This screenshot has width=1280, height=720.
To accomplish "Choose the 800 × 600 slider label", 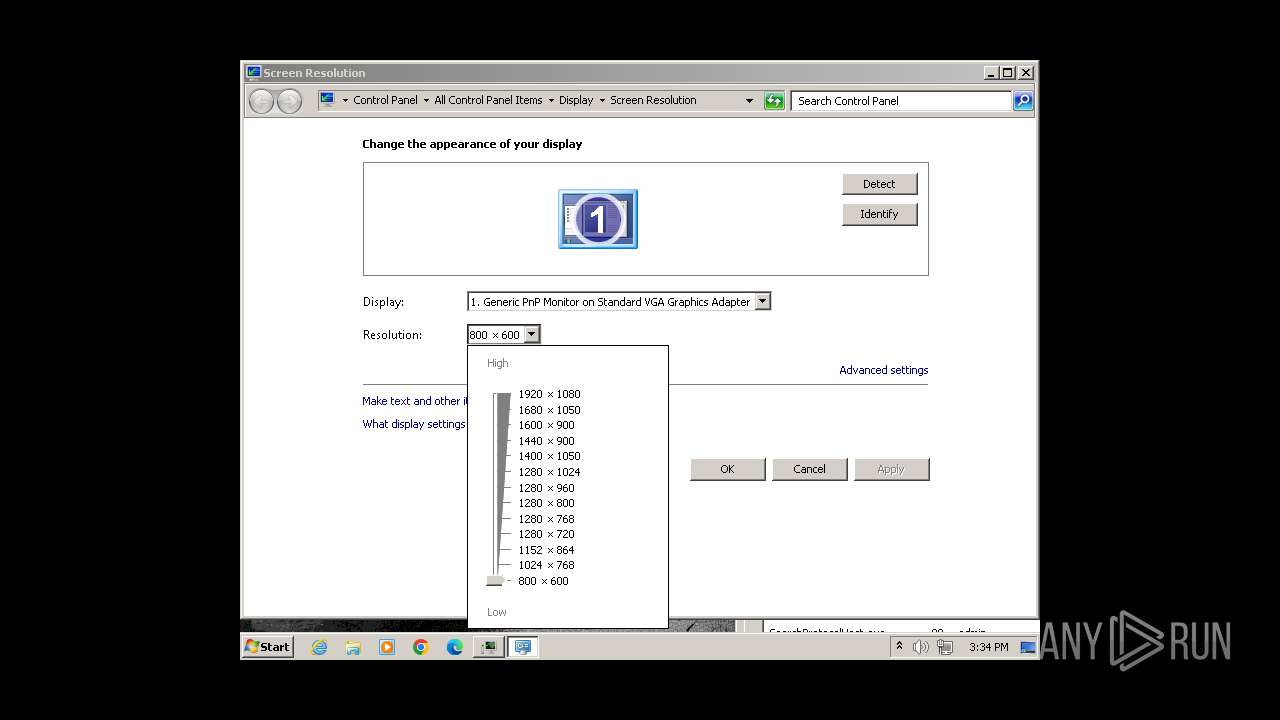I will (543, 581).
